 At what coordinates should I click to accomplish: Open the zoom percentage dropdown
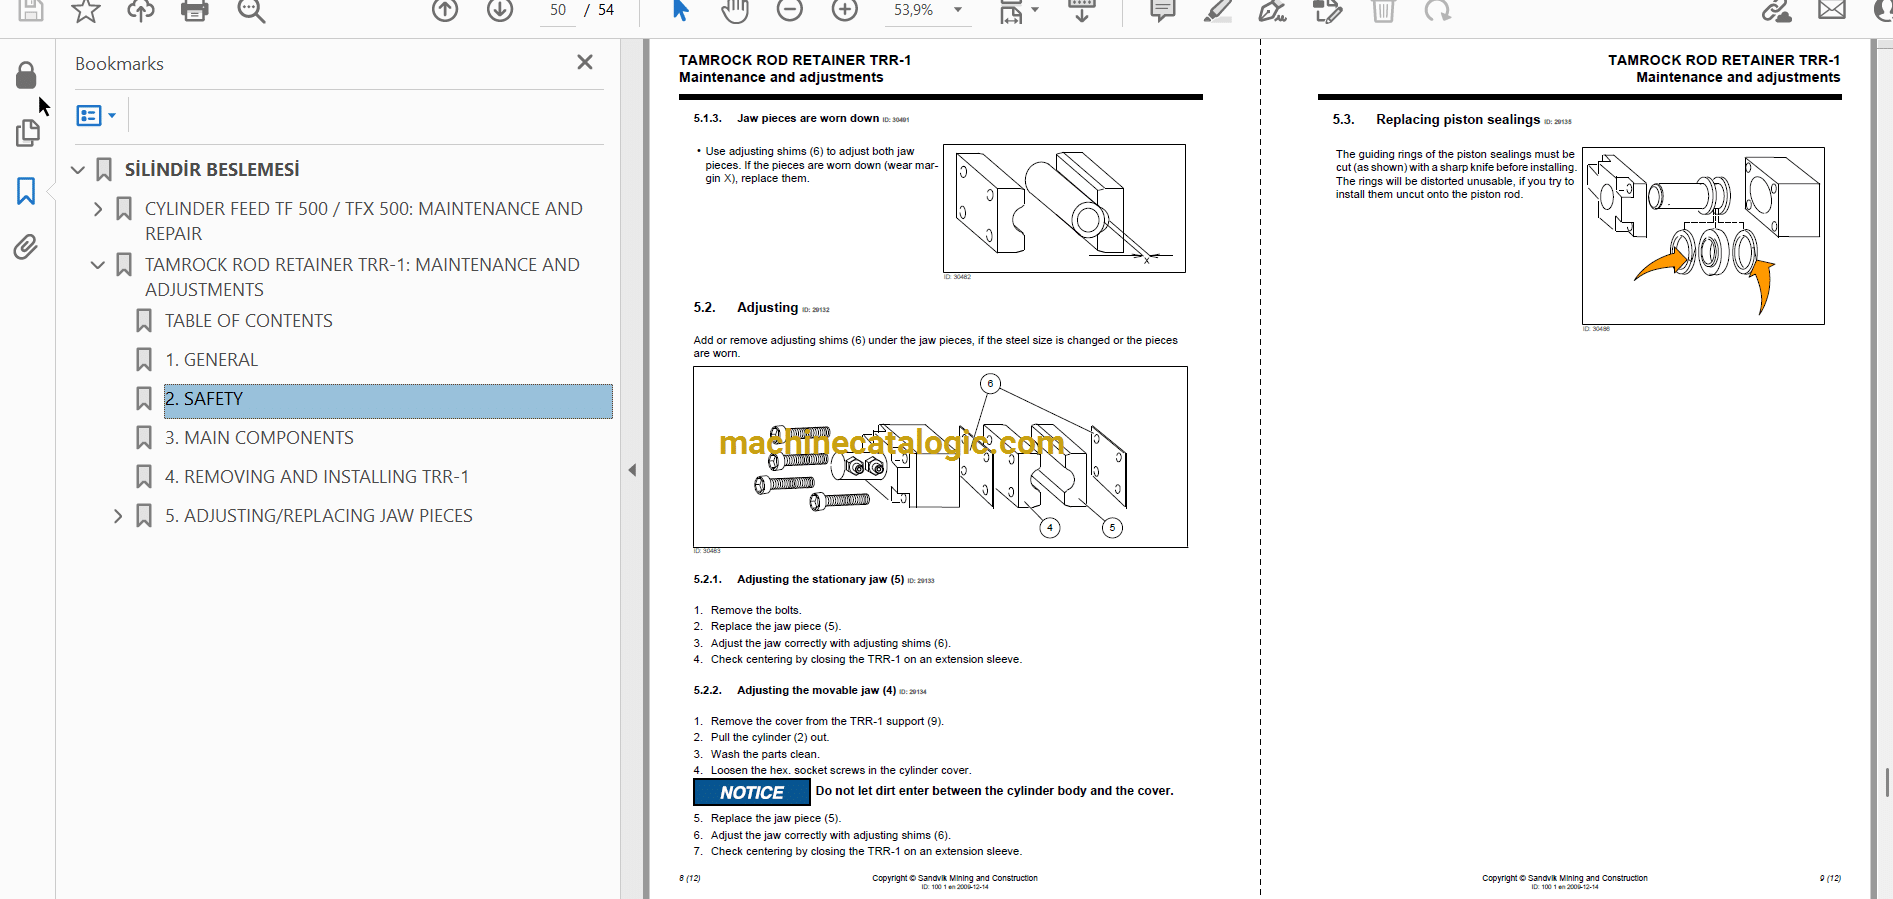coord(958,10)
